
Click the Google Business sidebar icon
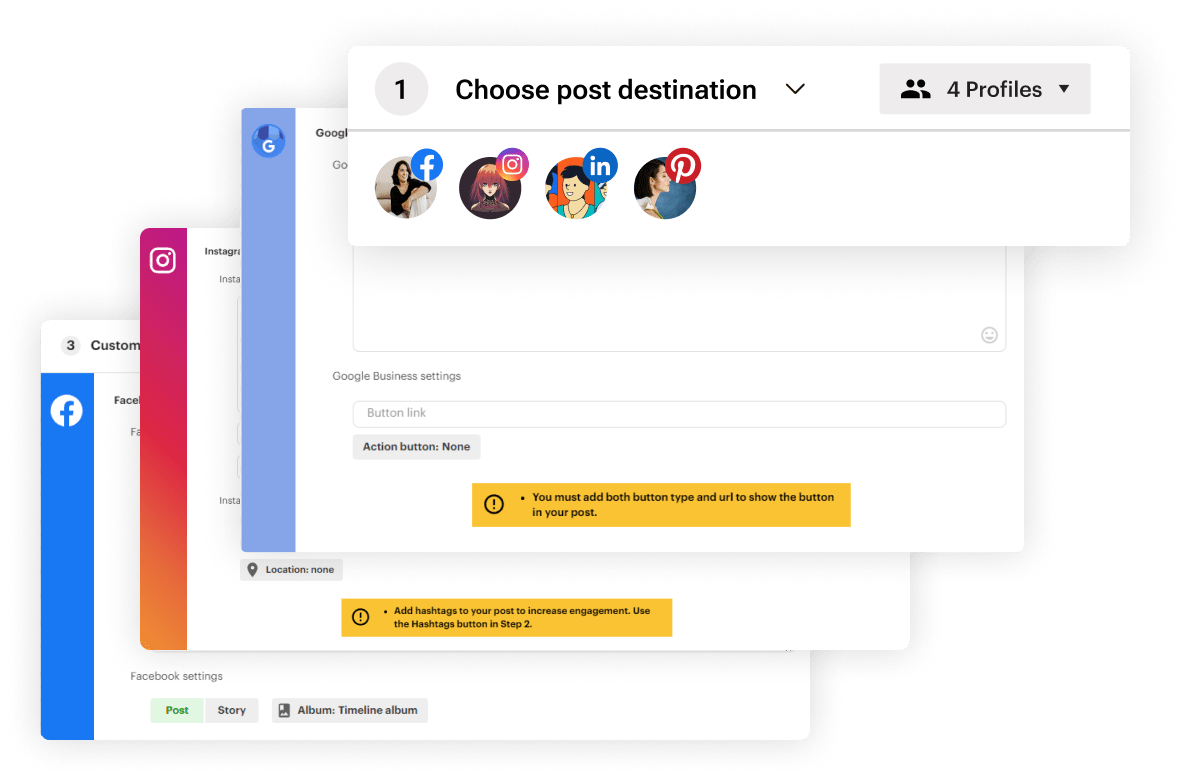click(268, 140)
